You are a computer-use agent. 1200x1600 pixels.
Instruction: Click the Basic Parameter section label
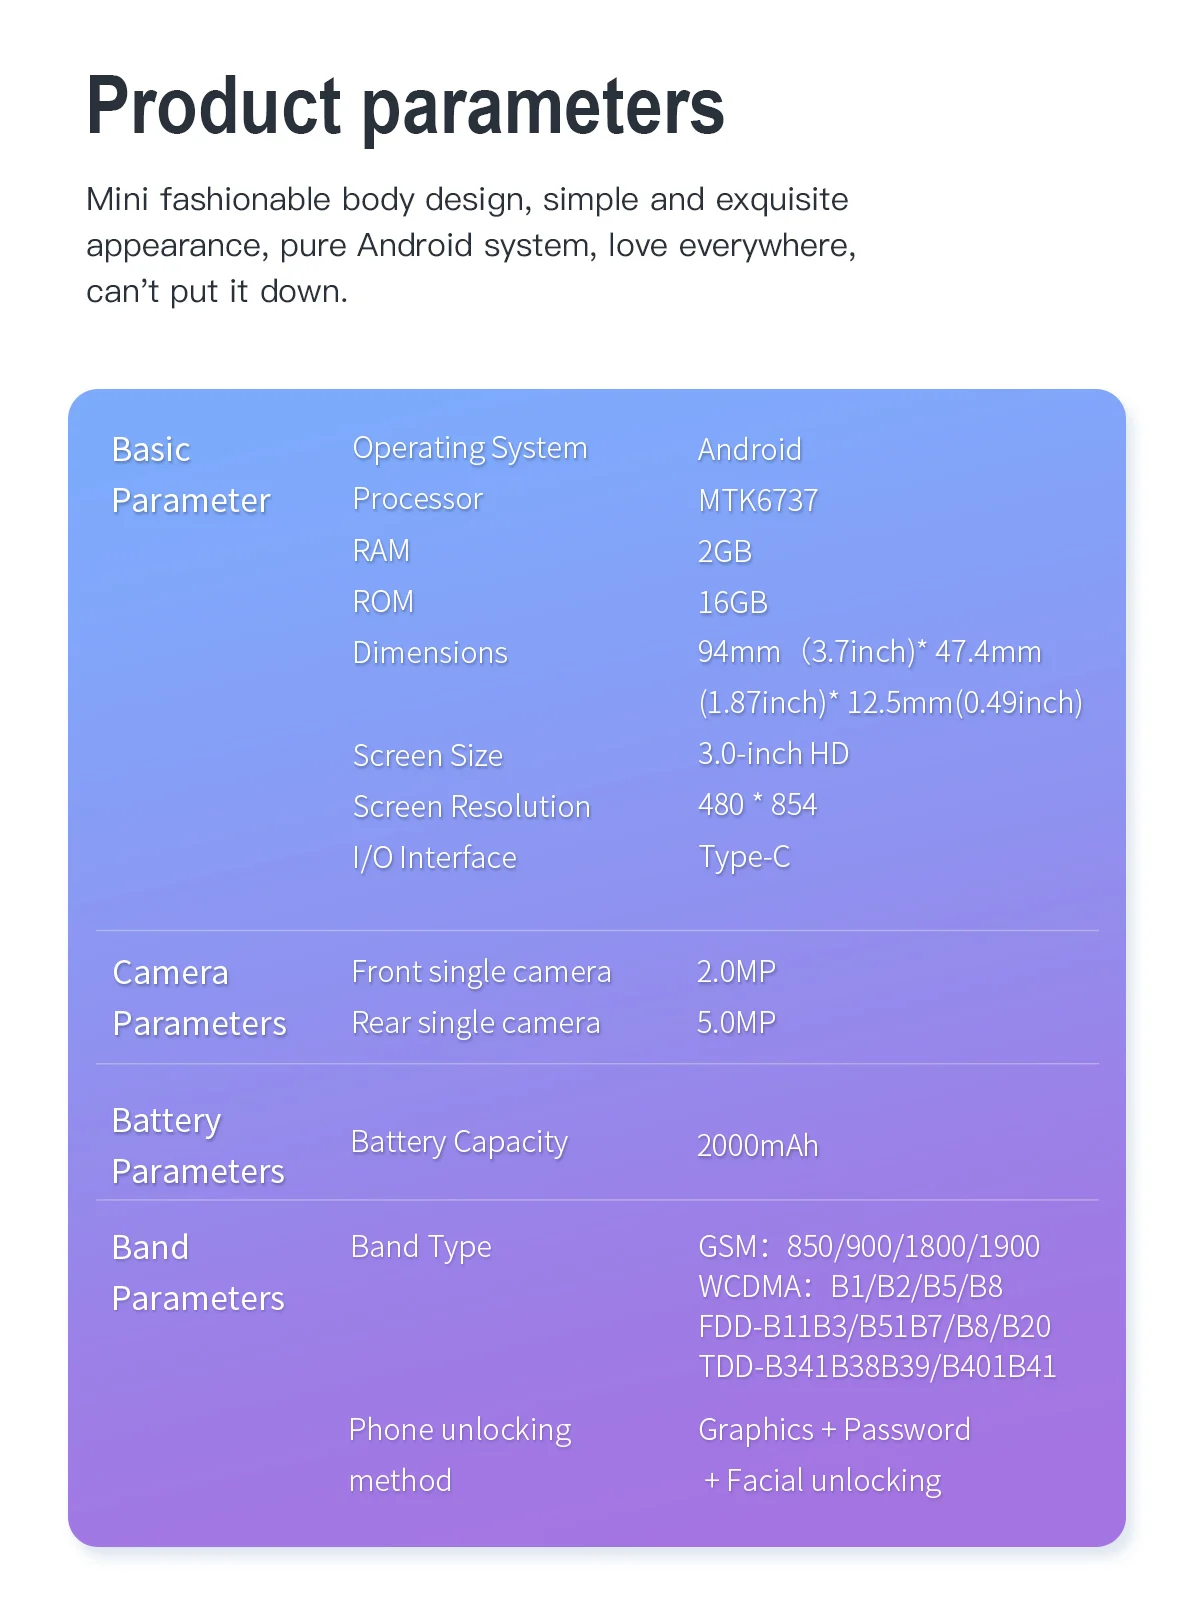[190, 475]
